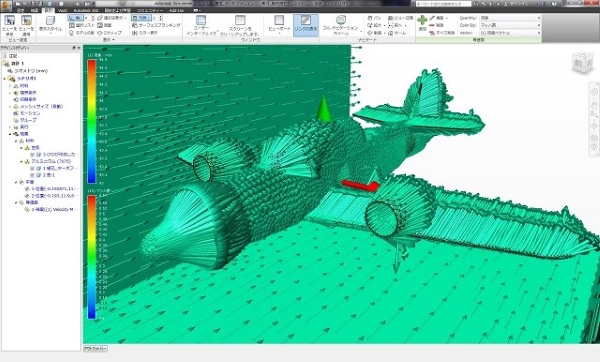Screen dimensions: 600x362
Task: Open the Add-ins ribbon tab
Action: (176, 10)
